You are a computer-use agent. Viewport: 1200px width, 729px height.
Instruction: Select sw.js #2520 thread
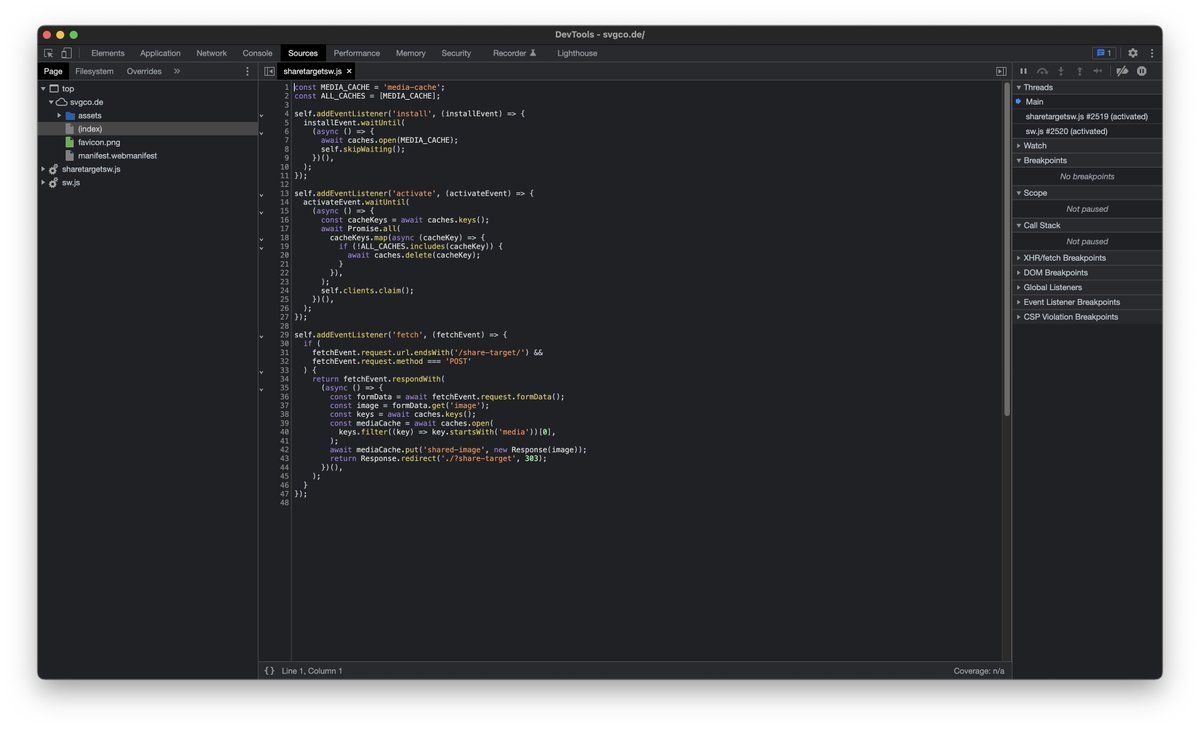point(1088,131)
